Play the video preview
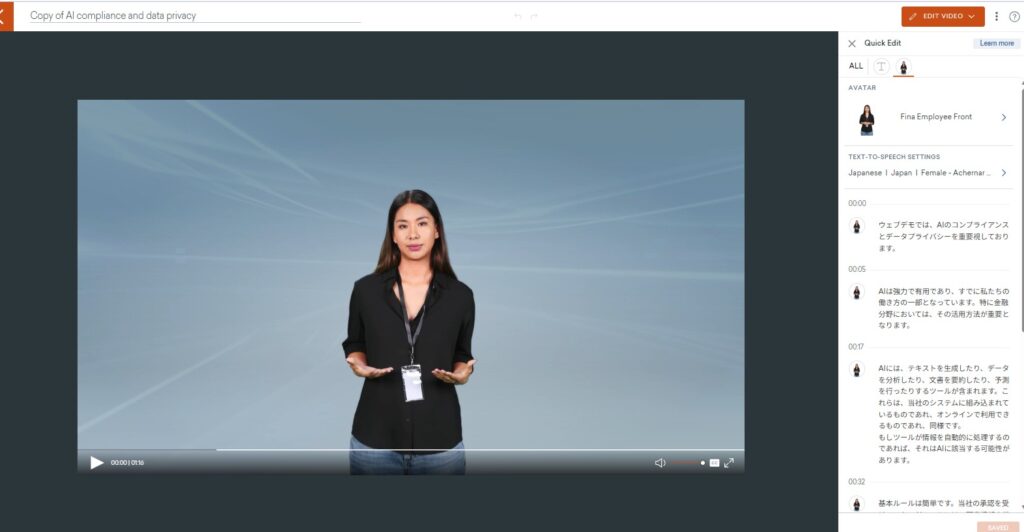 [97, 462]
